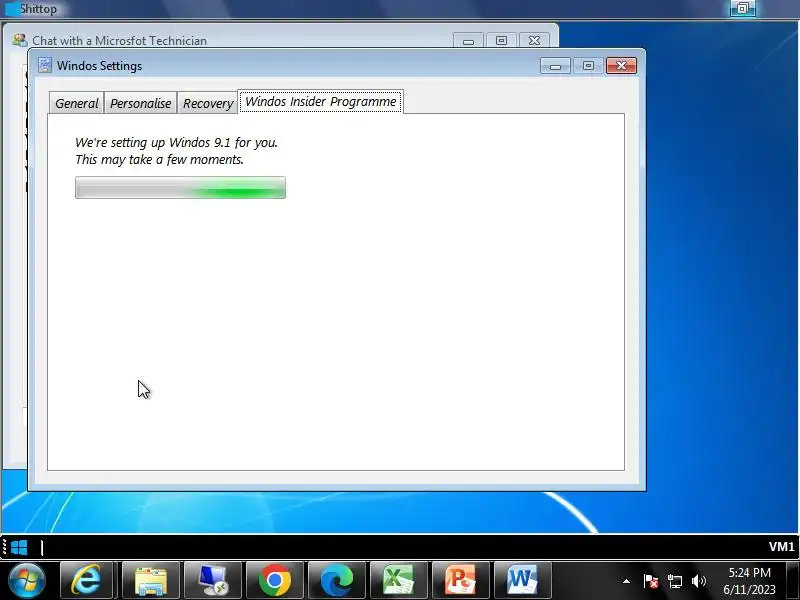Launch Google Chrome from the taskbar
800x600 pixels.
click(x=274, y=581)
